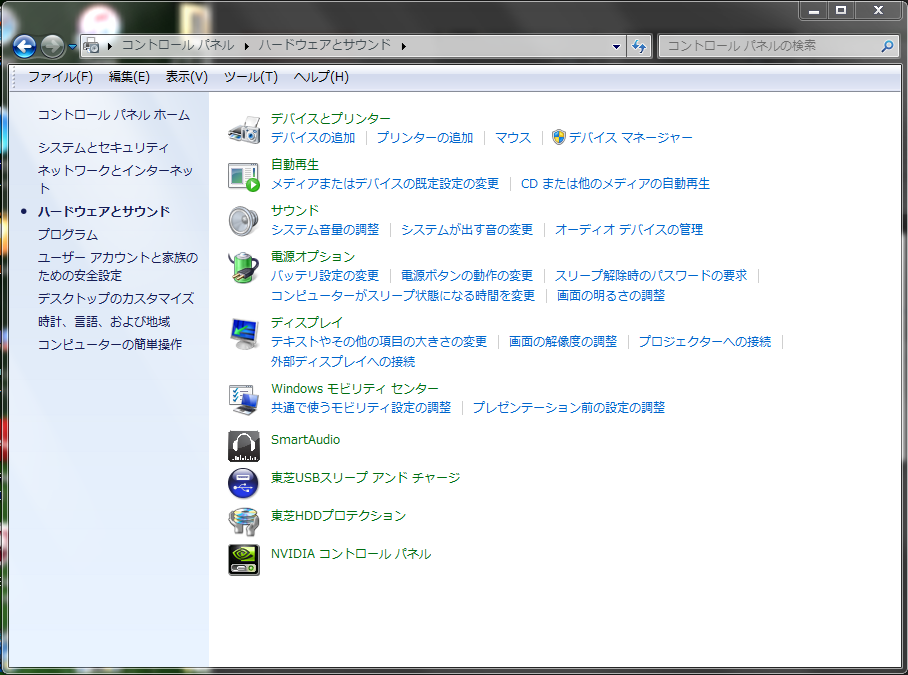
Task: Open the Windows モビリティ センター icon
Action: (x=244, y=399)
